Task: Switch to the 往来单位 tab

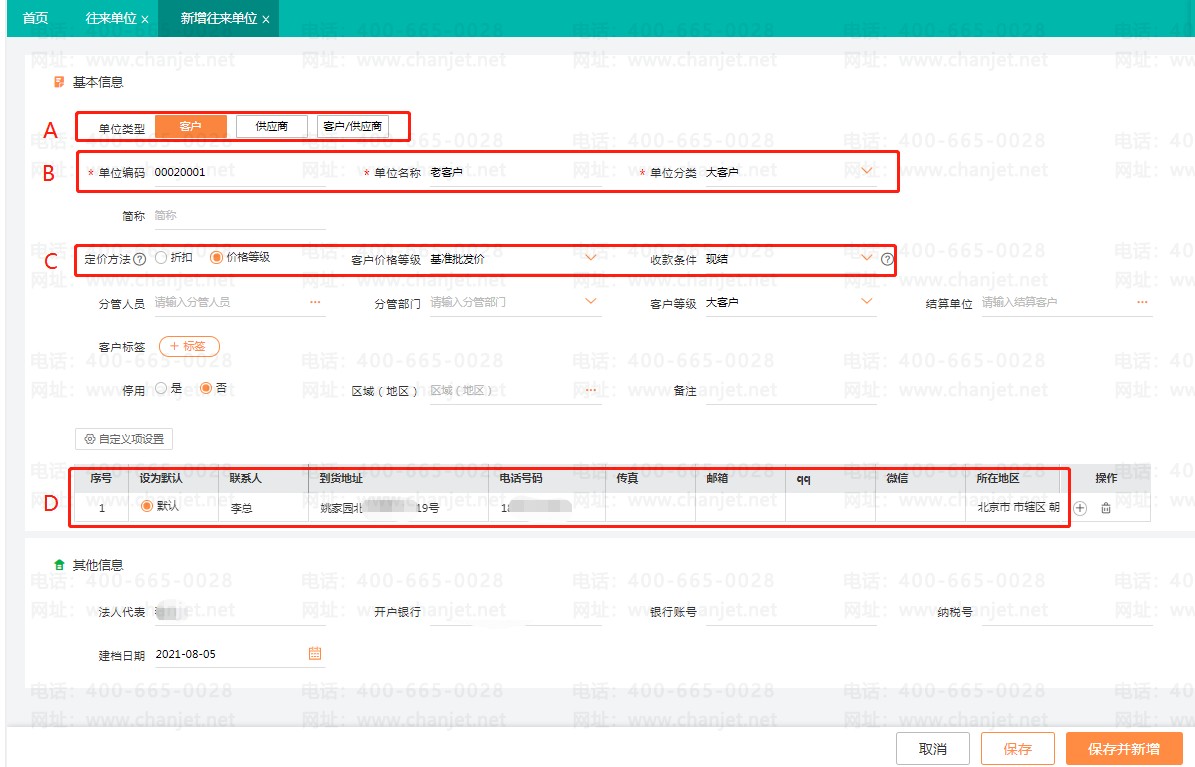Action: 111,18
